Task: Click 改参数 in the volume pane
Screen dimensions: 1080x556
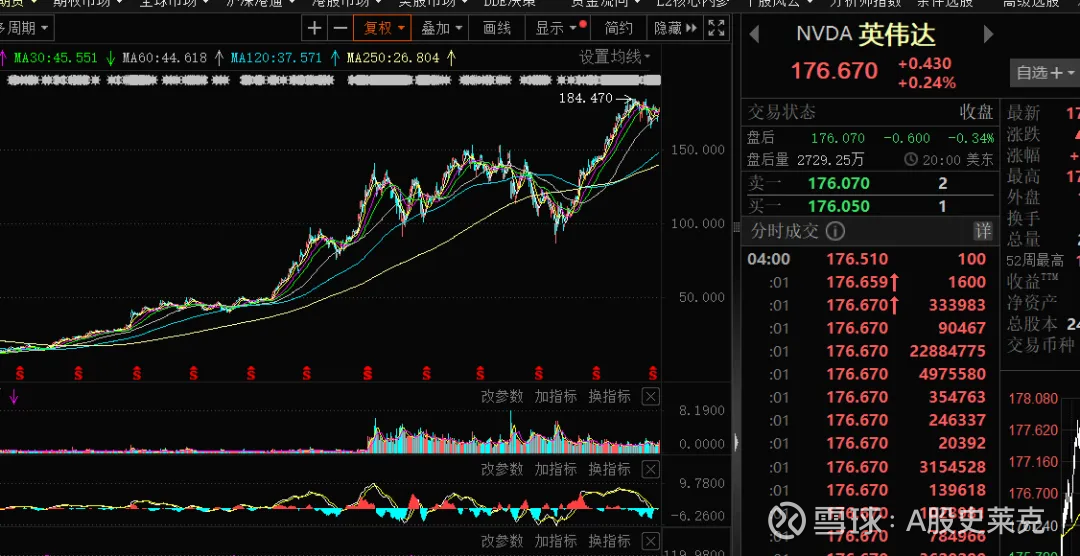Action: [x=502, y=396]
